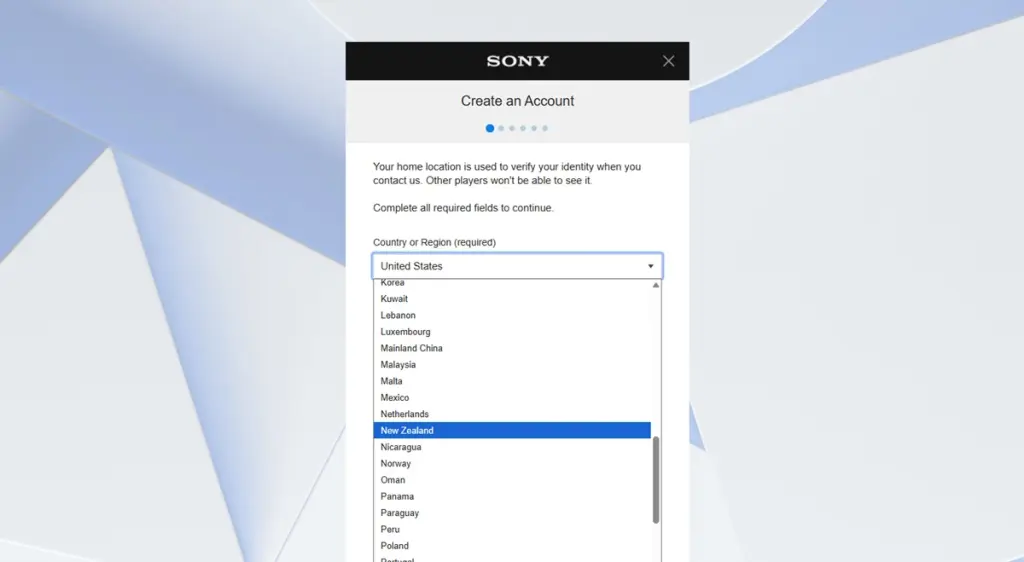Click the dropdown arrow beside United States
1024x562 pixels.
[x=650, y=266]
